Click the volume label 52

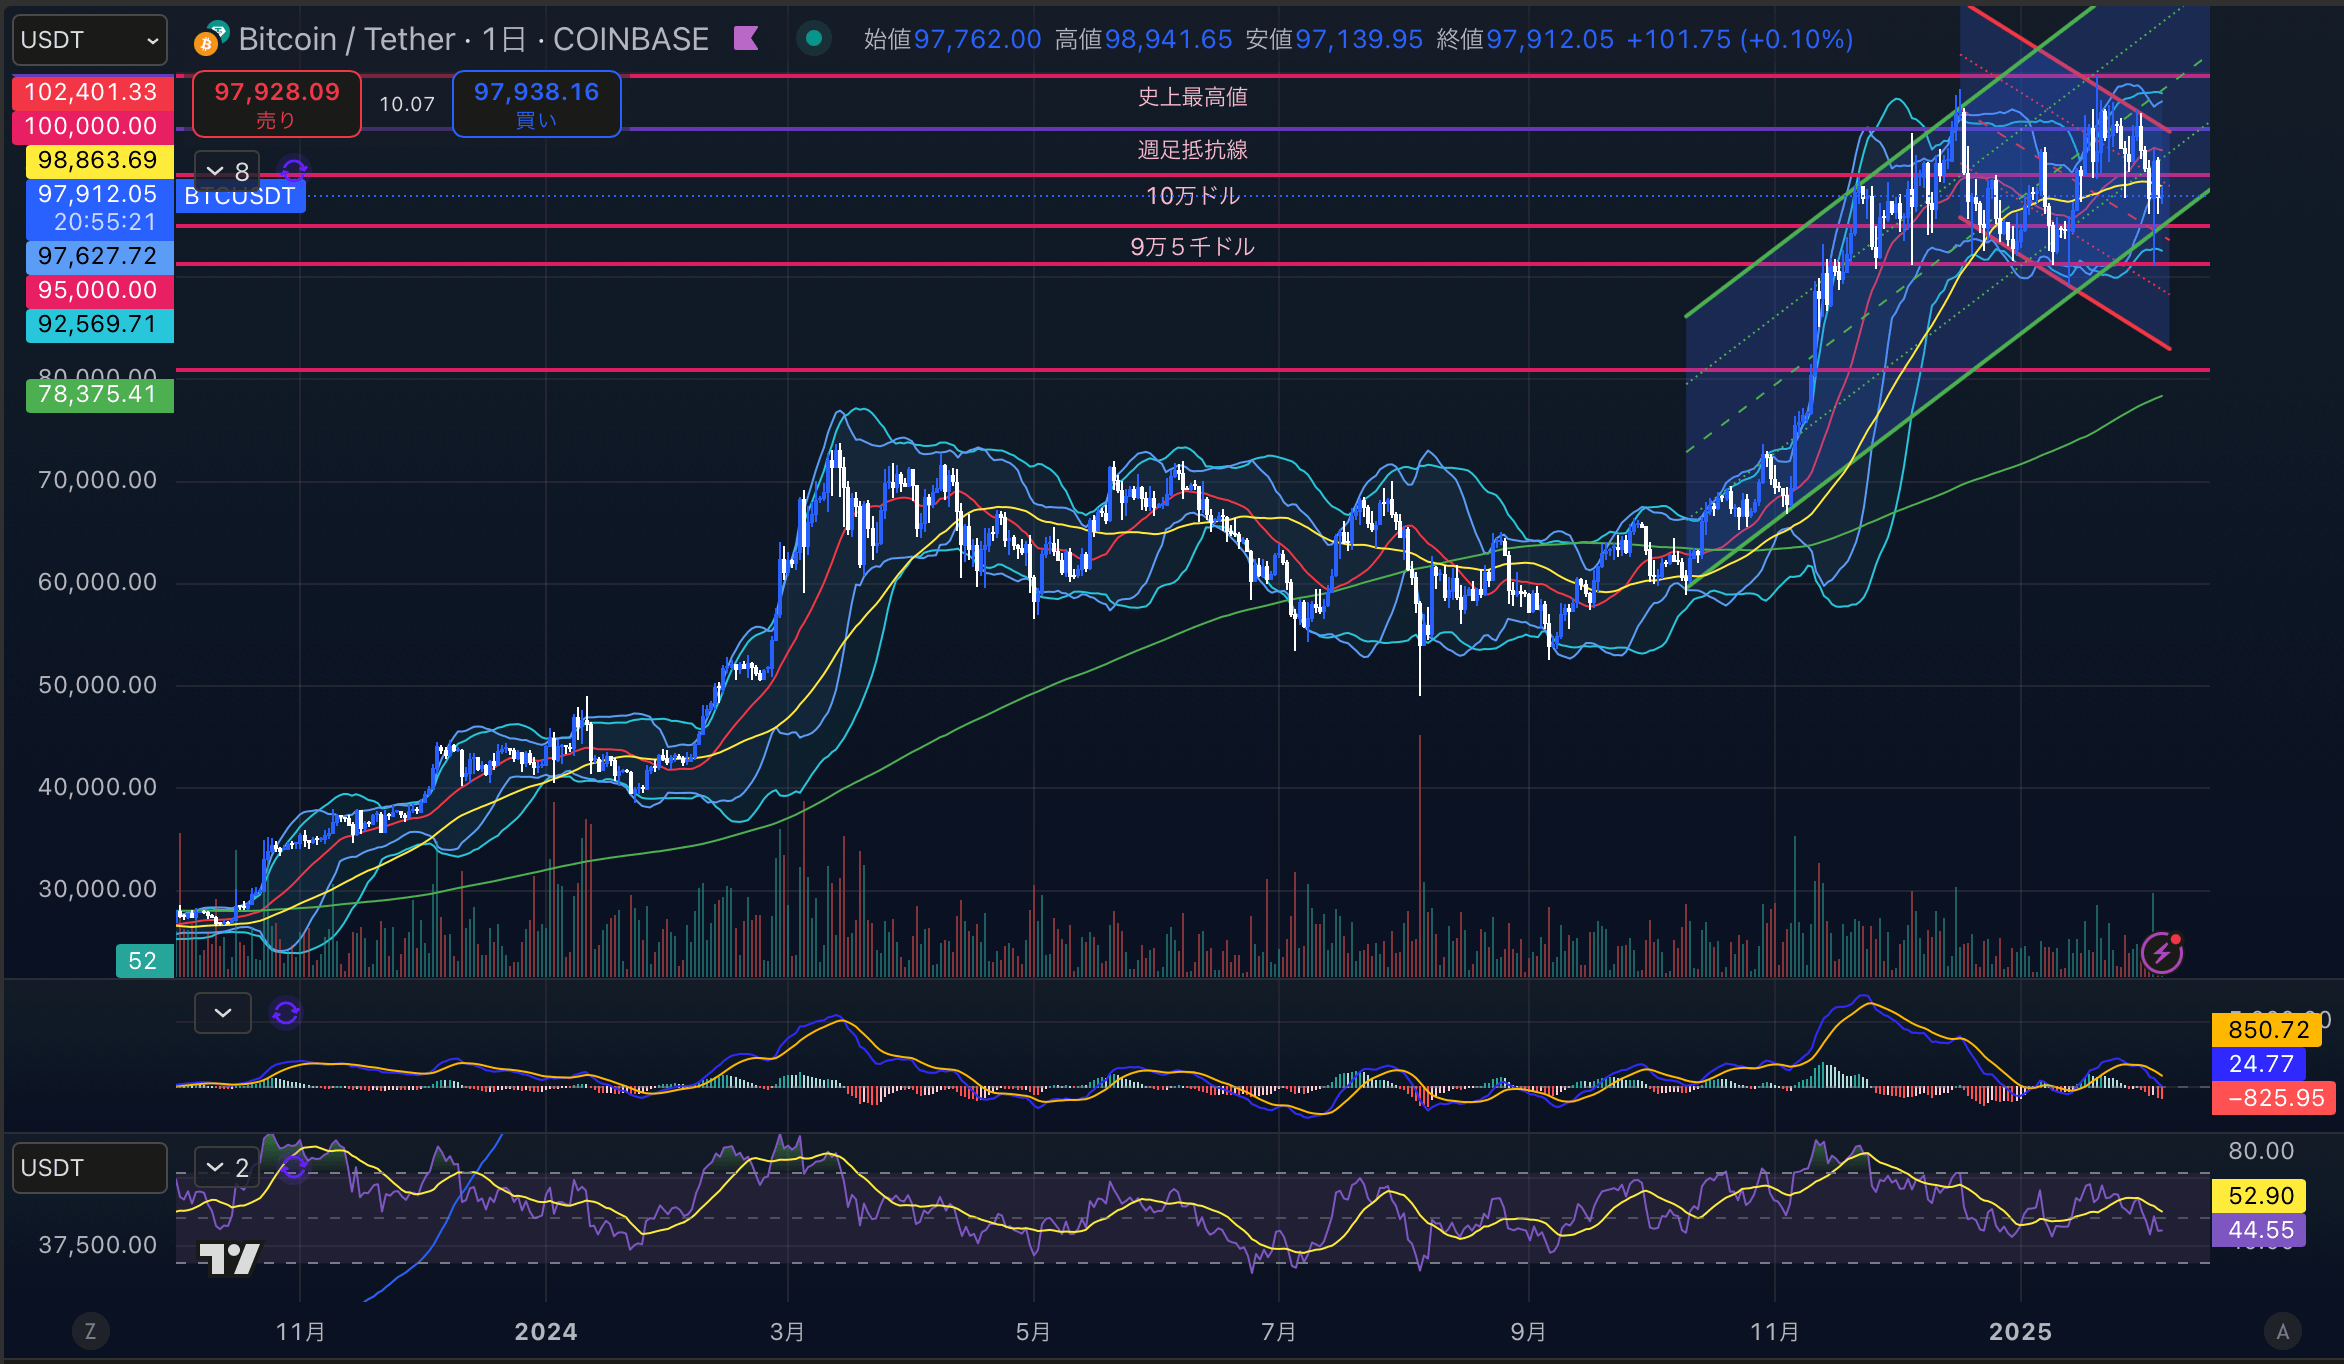[144, 961]
